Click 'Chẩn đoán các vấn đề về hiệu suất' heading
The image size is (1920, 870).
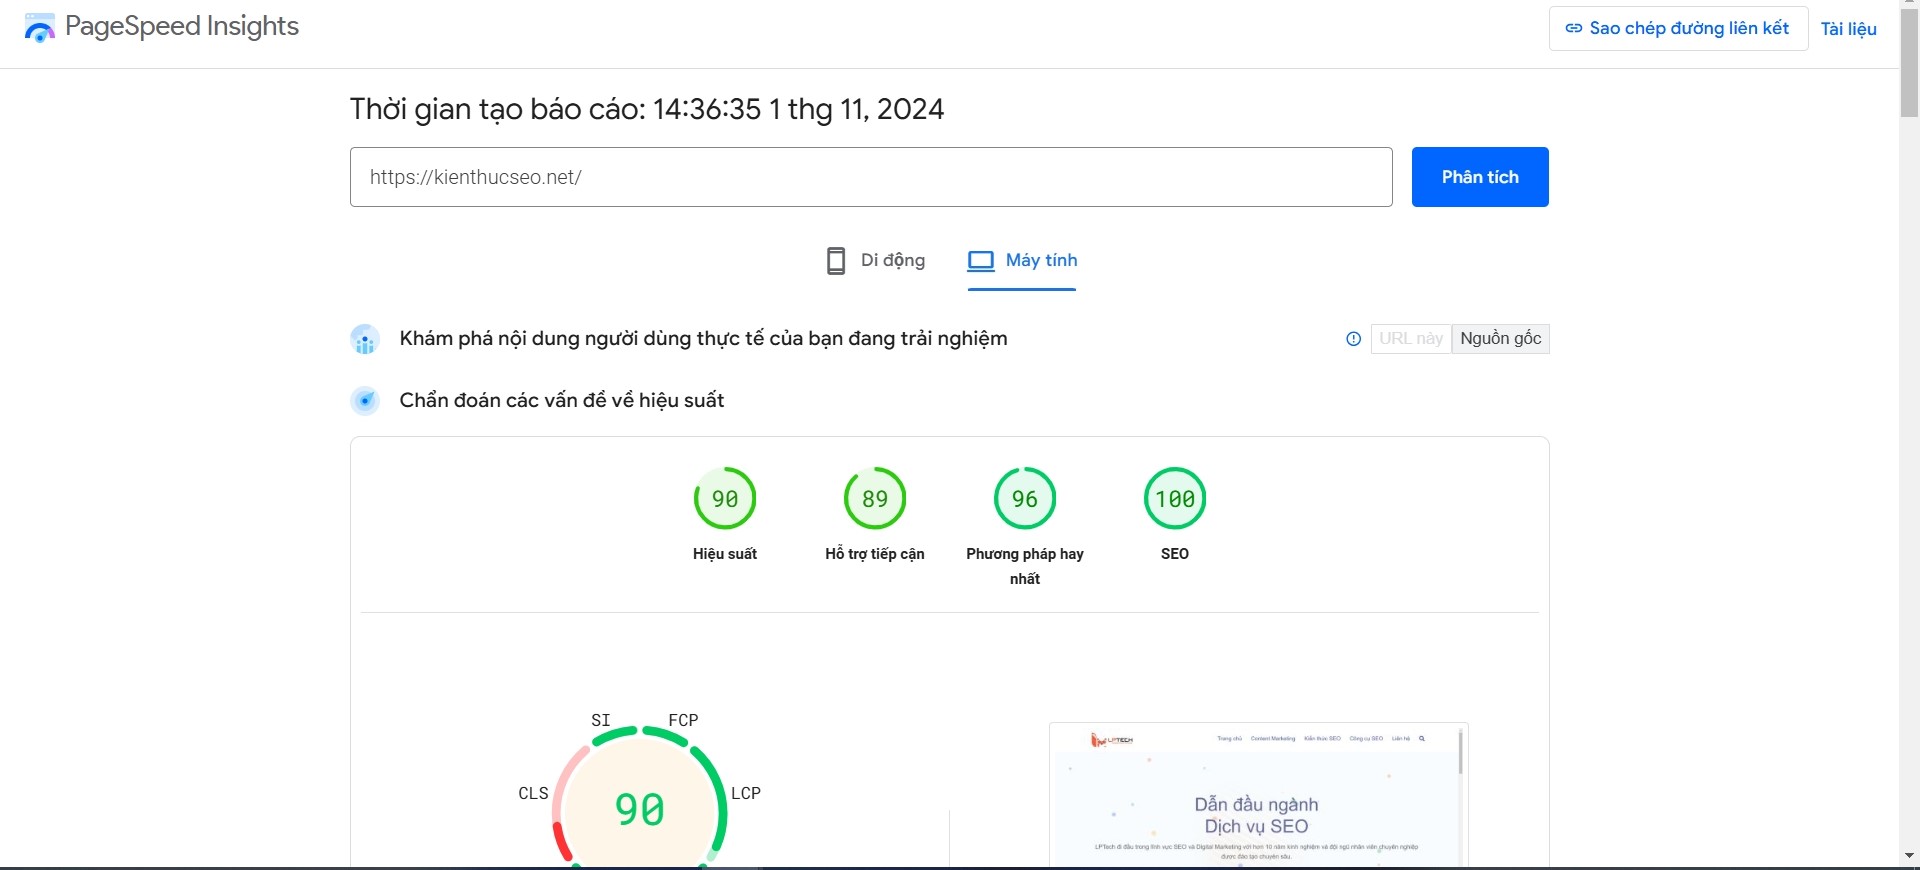click(x=562, y=401)
